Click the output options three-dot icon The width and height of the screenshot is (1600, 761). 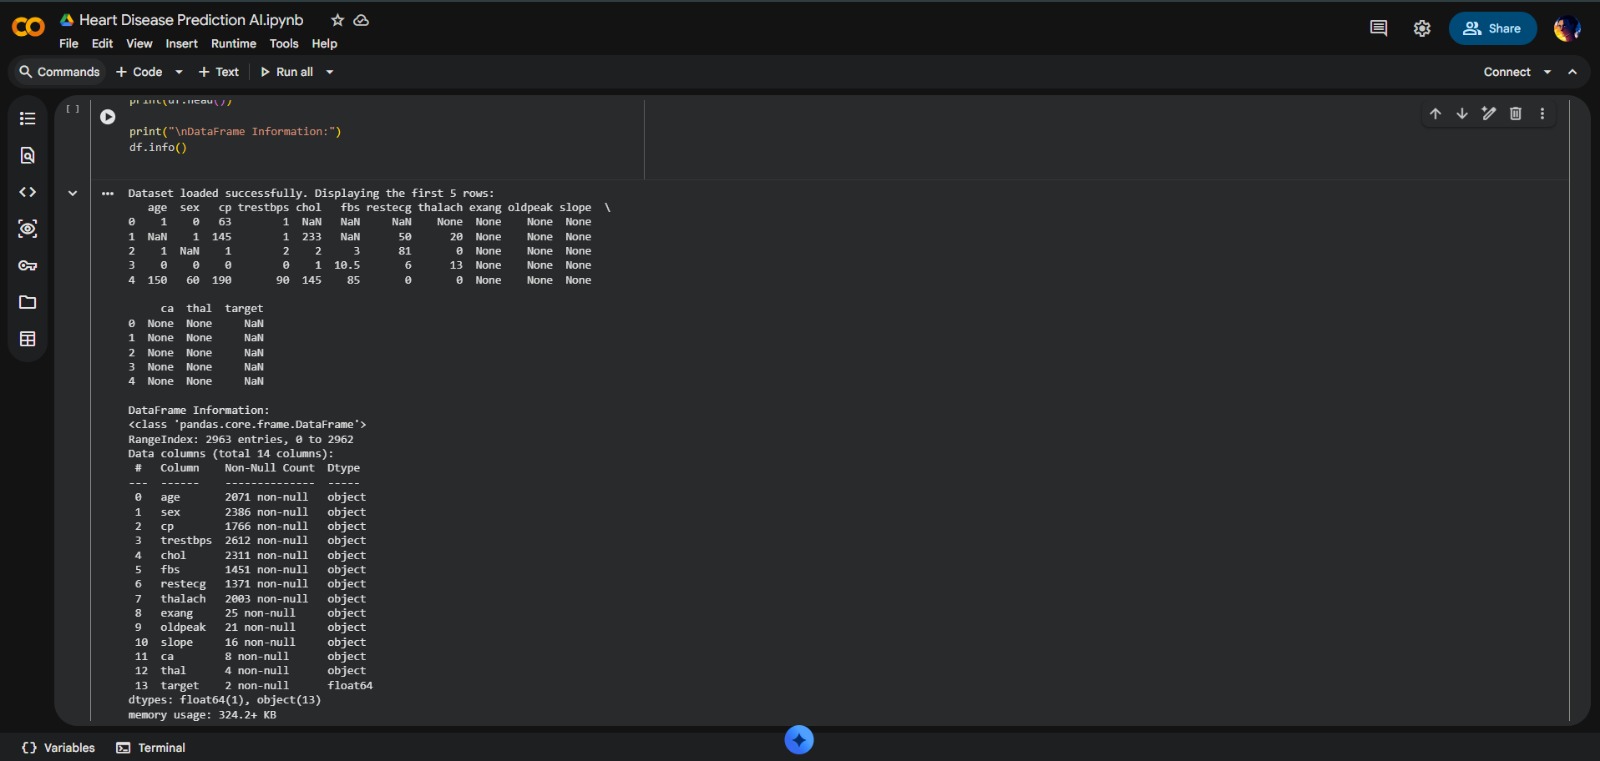(108, 194)
